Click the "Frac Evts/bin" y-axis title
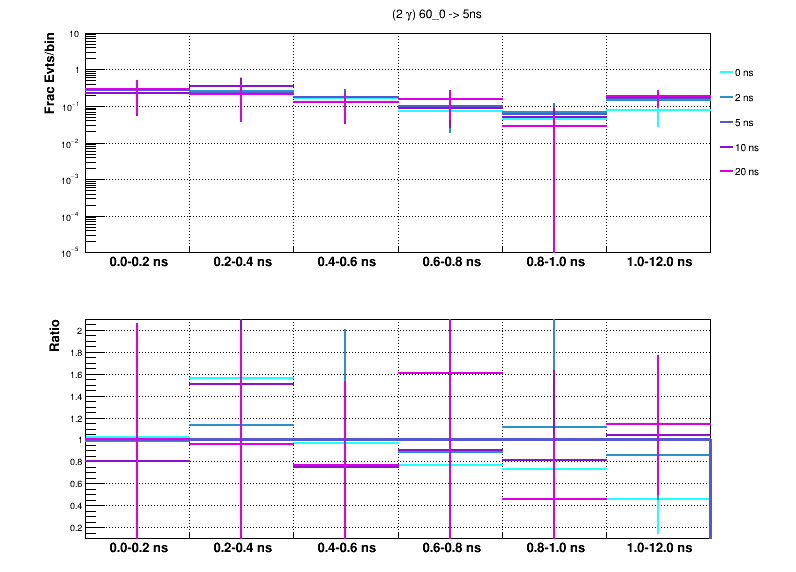The image size is (796, 572). click(x=50, y=73)
